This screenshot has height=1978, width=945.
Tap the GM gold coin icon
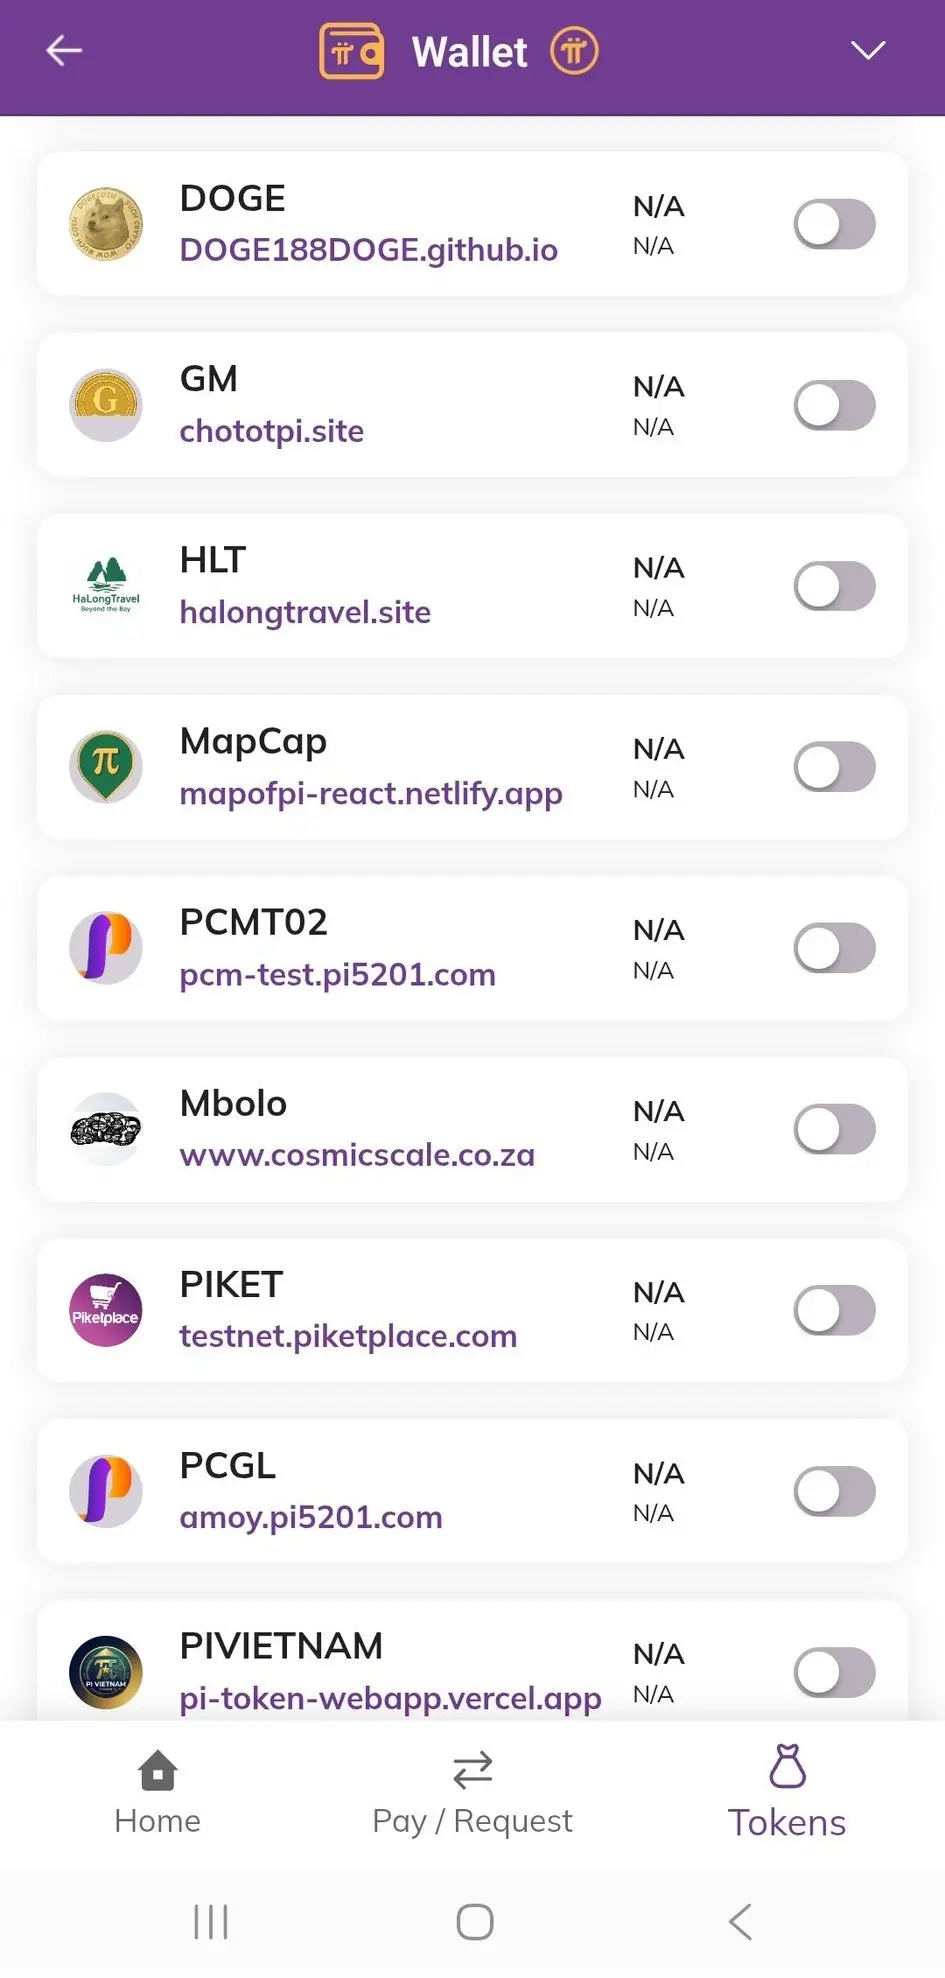(105, 405)
